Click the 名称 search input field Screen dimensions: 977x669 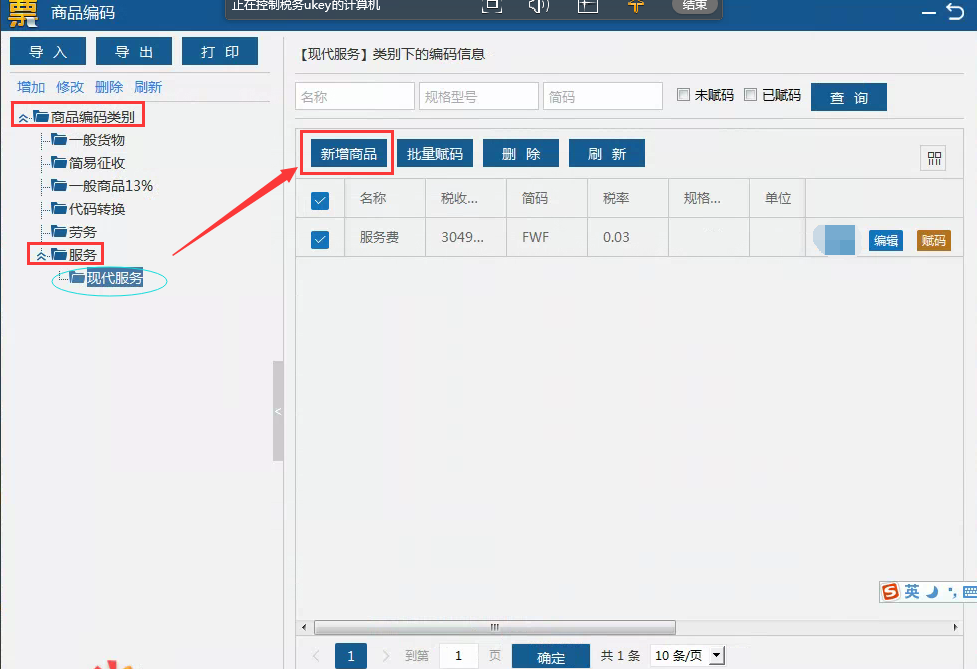354,97
